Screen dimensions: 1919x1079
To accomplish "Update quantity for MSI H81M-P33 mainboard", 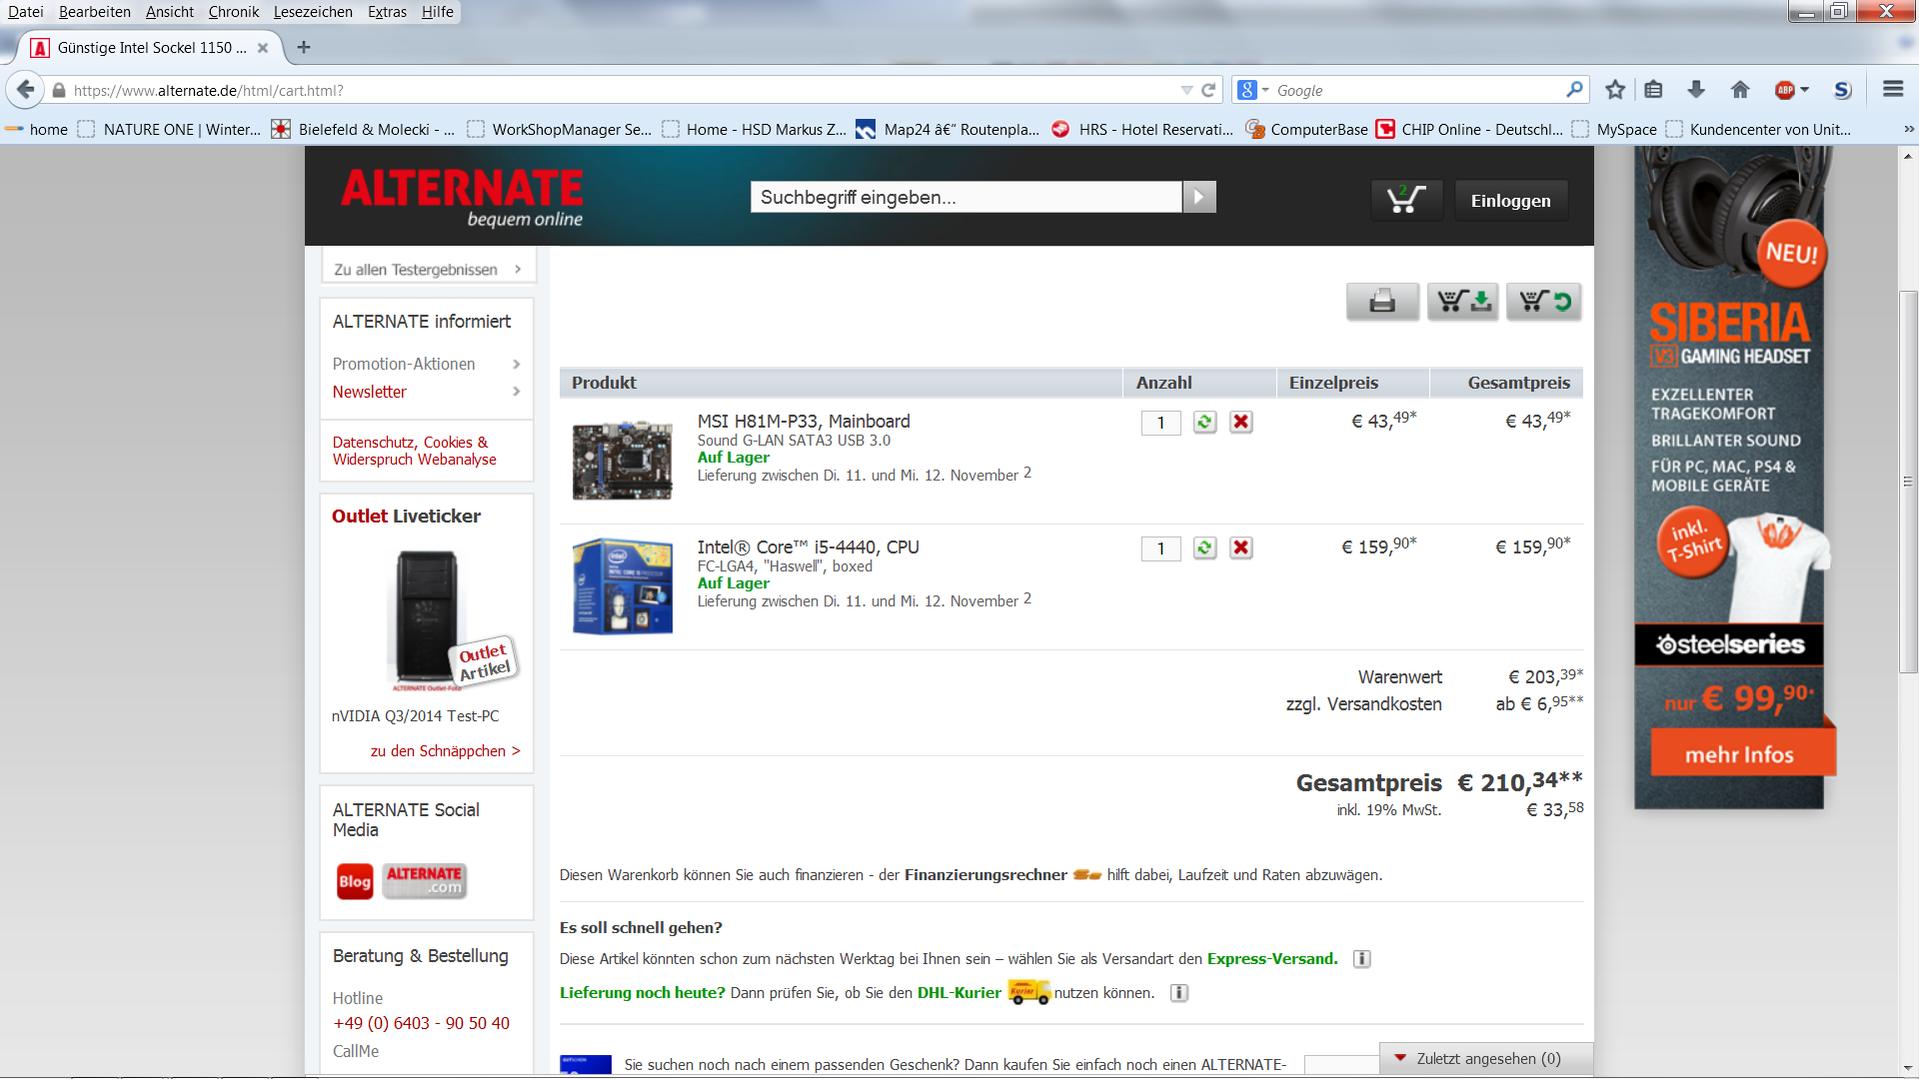I will pos(1204,422).
